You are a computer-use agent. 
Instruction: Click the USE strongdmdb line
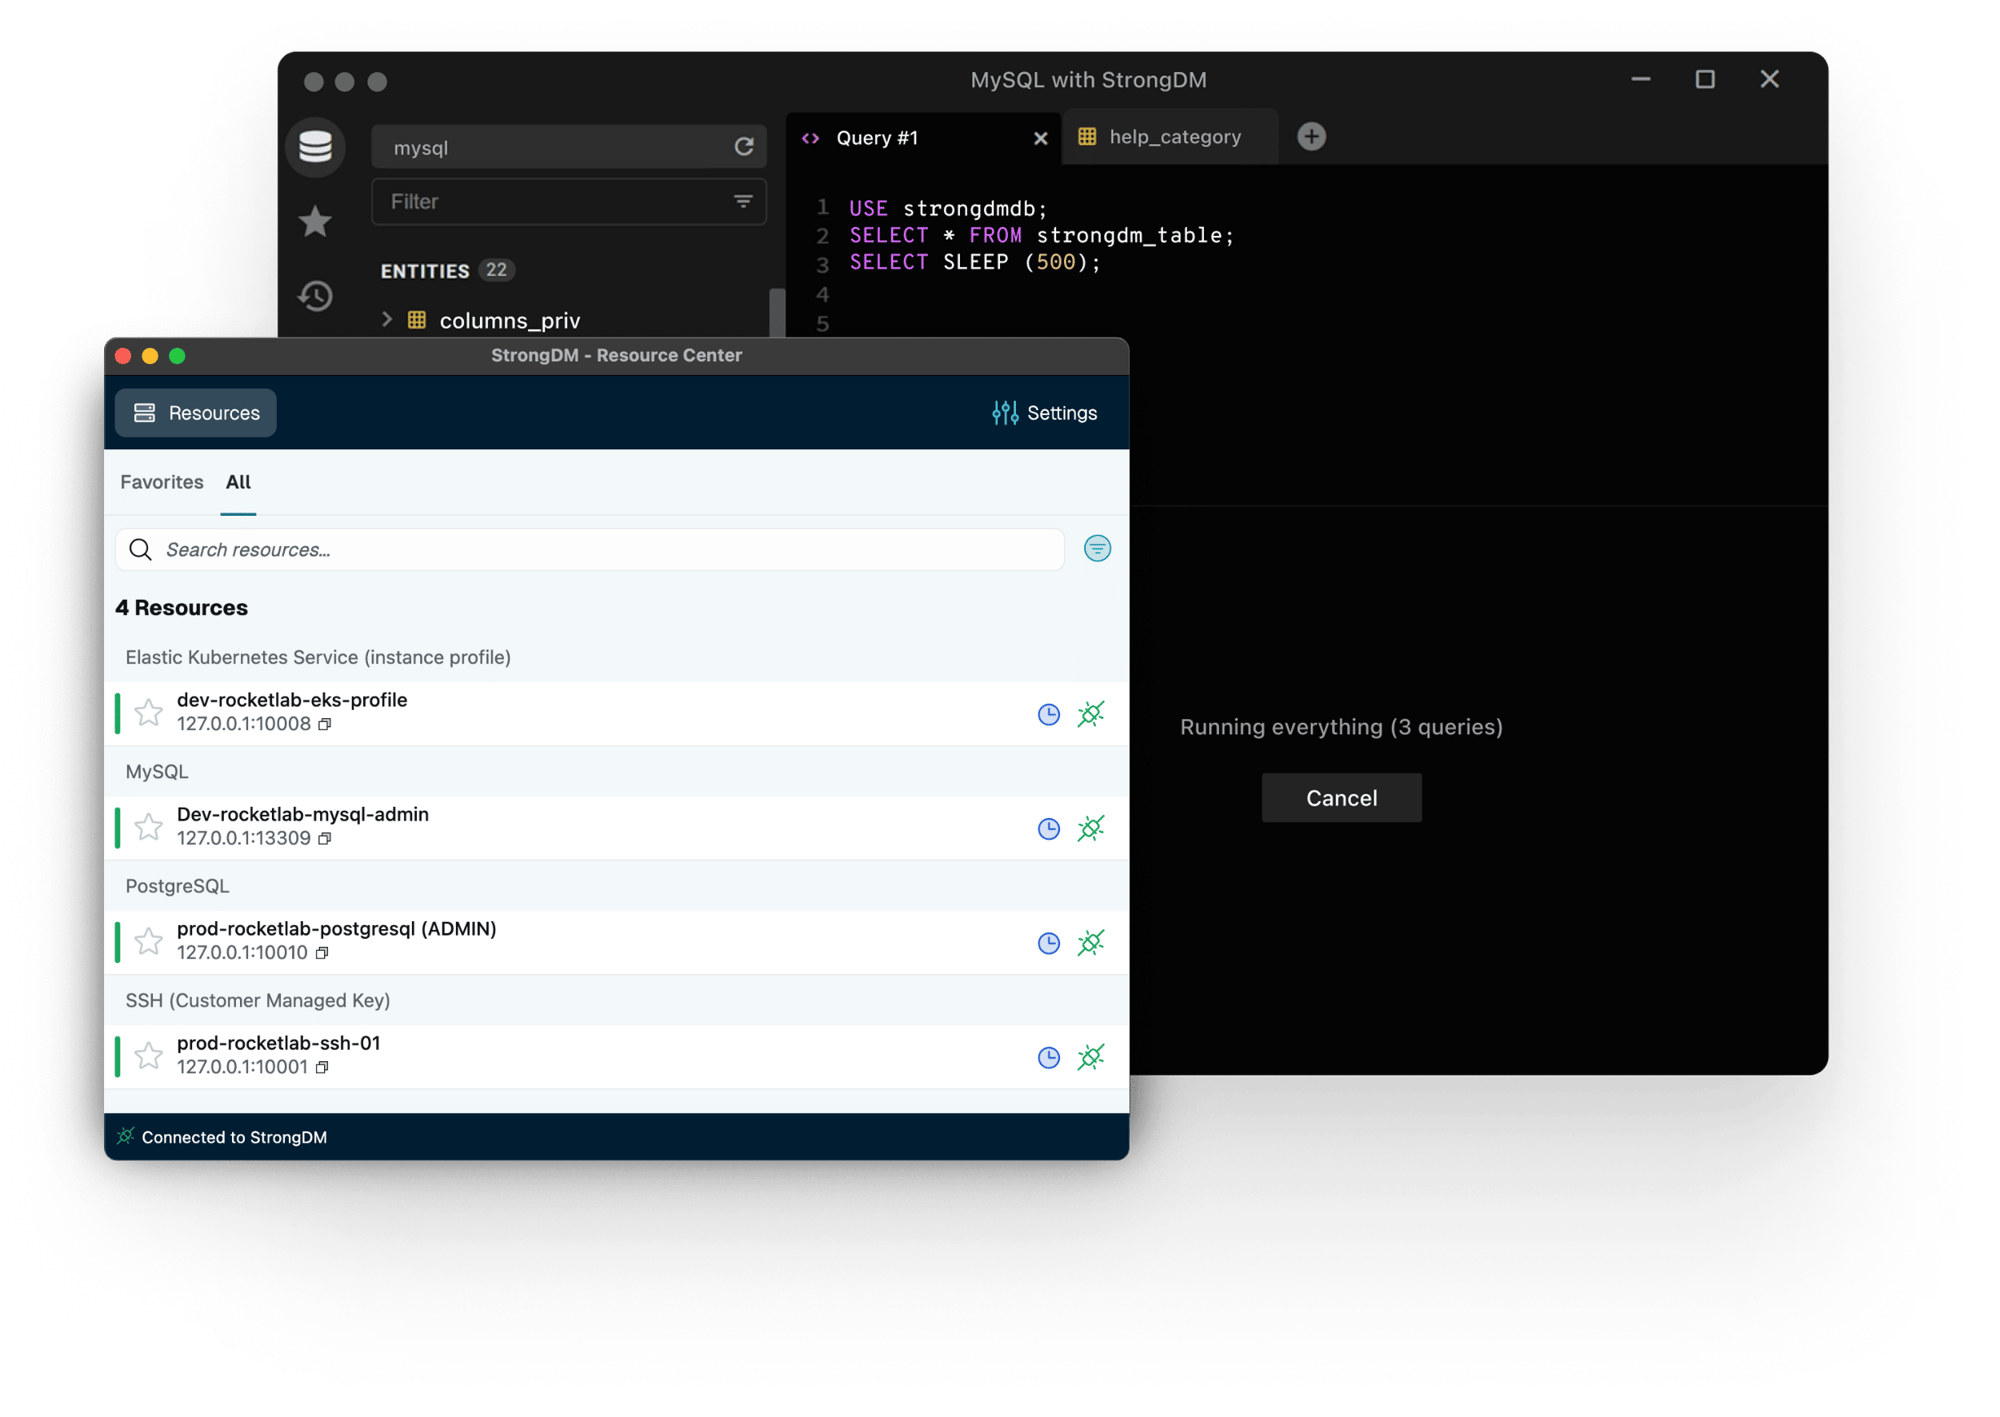click(x=948, y=208)
